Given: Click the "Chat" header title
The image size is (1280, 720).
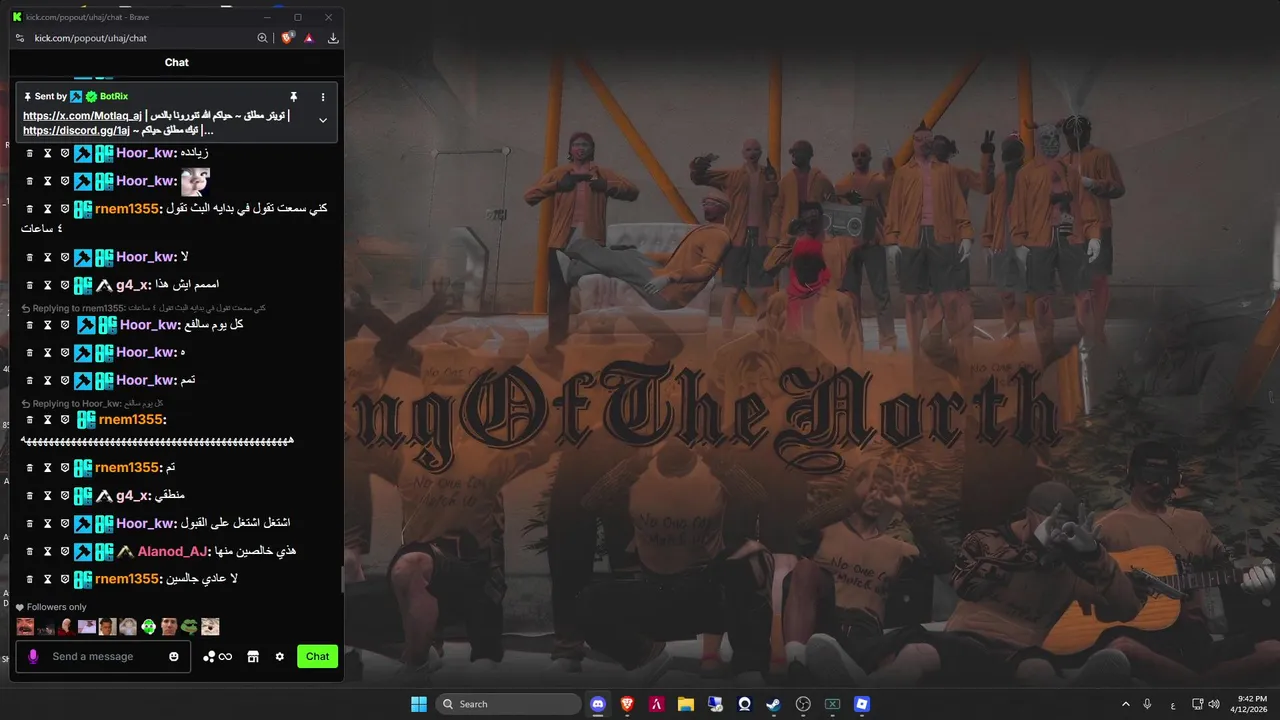Looking at the screenshot, I should pyautogui.click(x=177, y=62).
